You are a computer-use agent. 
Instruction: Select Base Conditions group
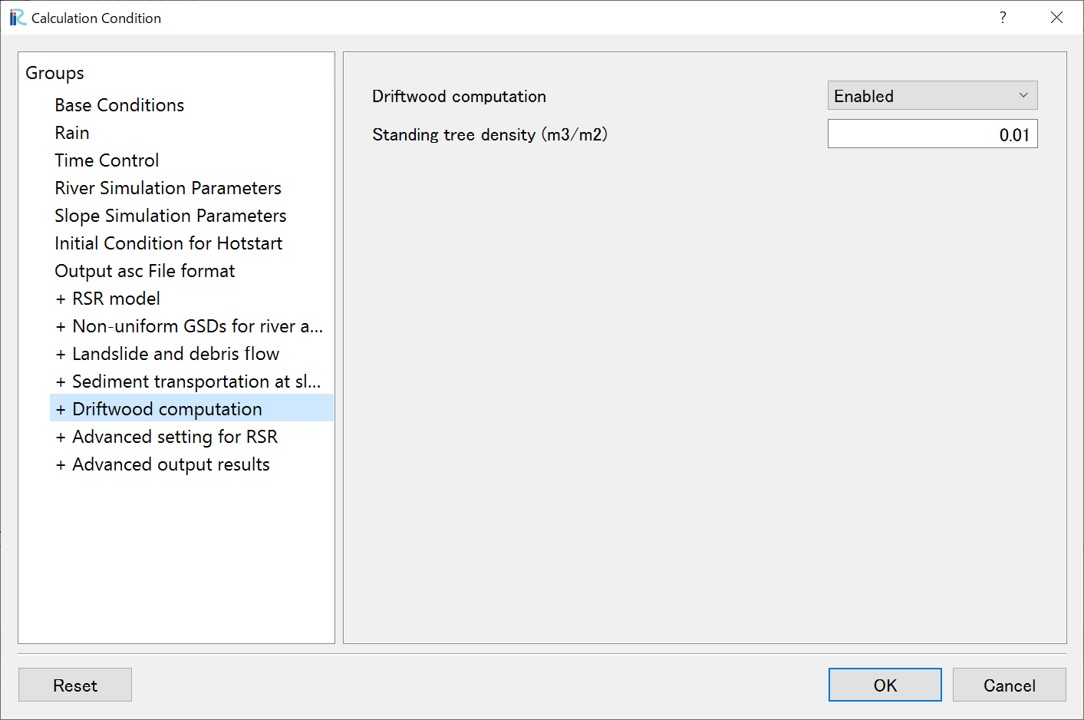click(x=119, y=105)
